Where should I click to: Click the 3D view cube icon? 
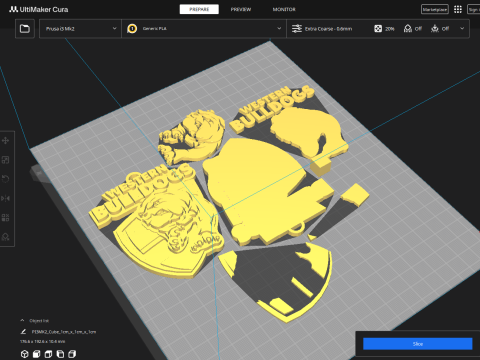coord(25,354)
